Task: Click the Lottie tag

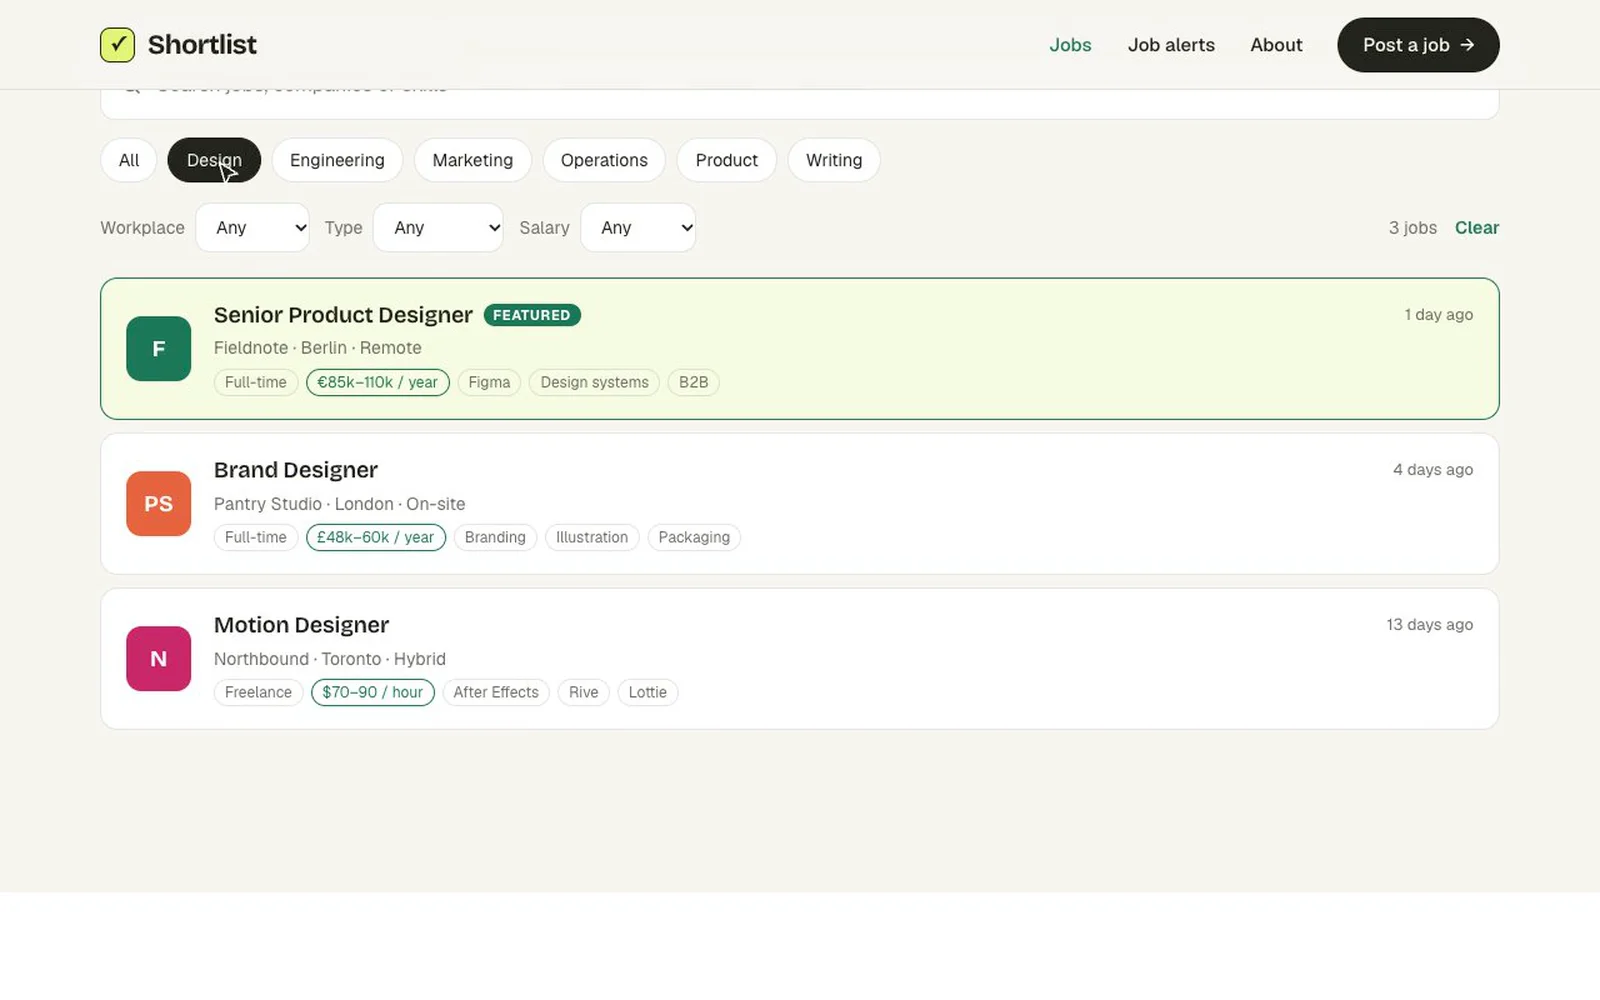Action: [x=648, y=692]
